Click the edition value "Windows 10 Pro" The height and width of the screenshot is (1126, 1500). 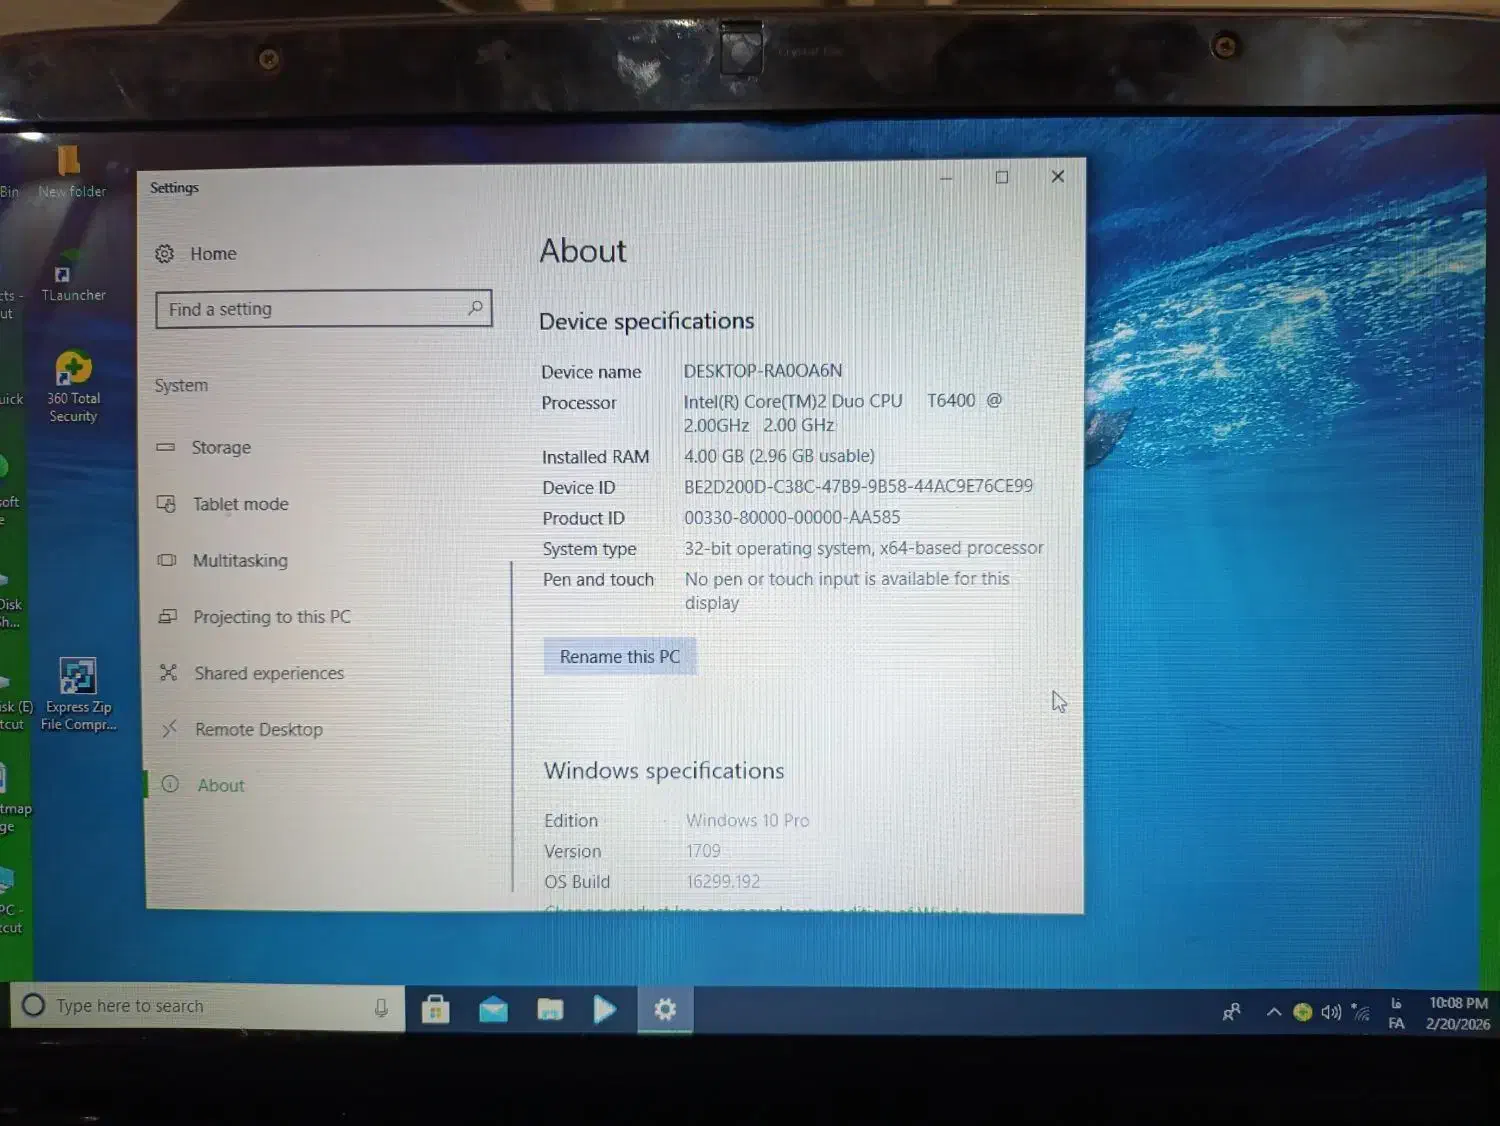748,820
